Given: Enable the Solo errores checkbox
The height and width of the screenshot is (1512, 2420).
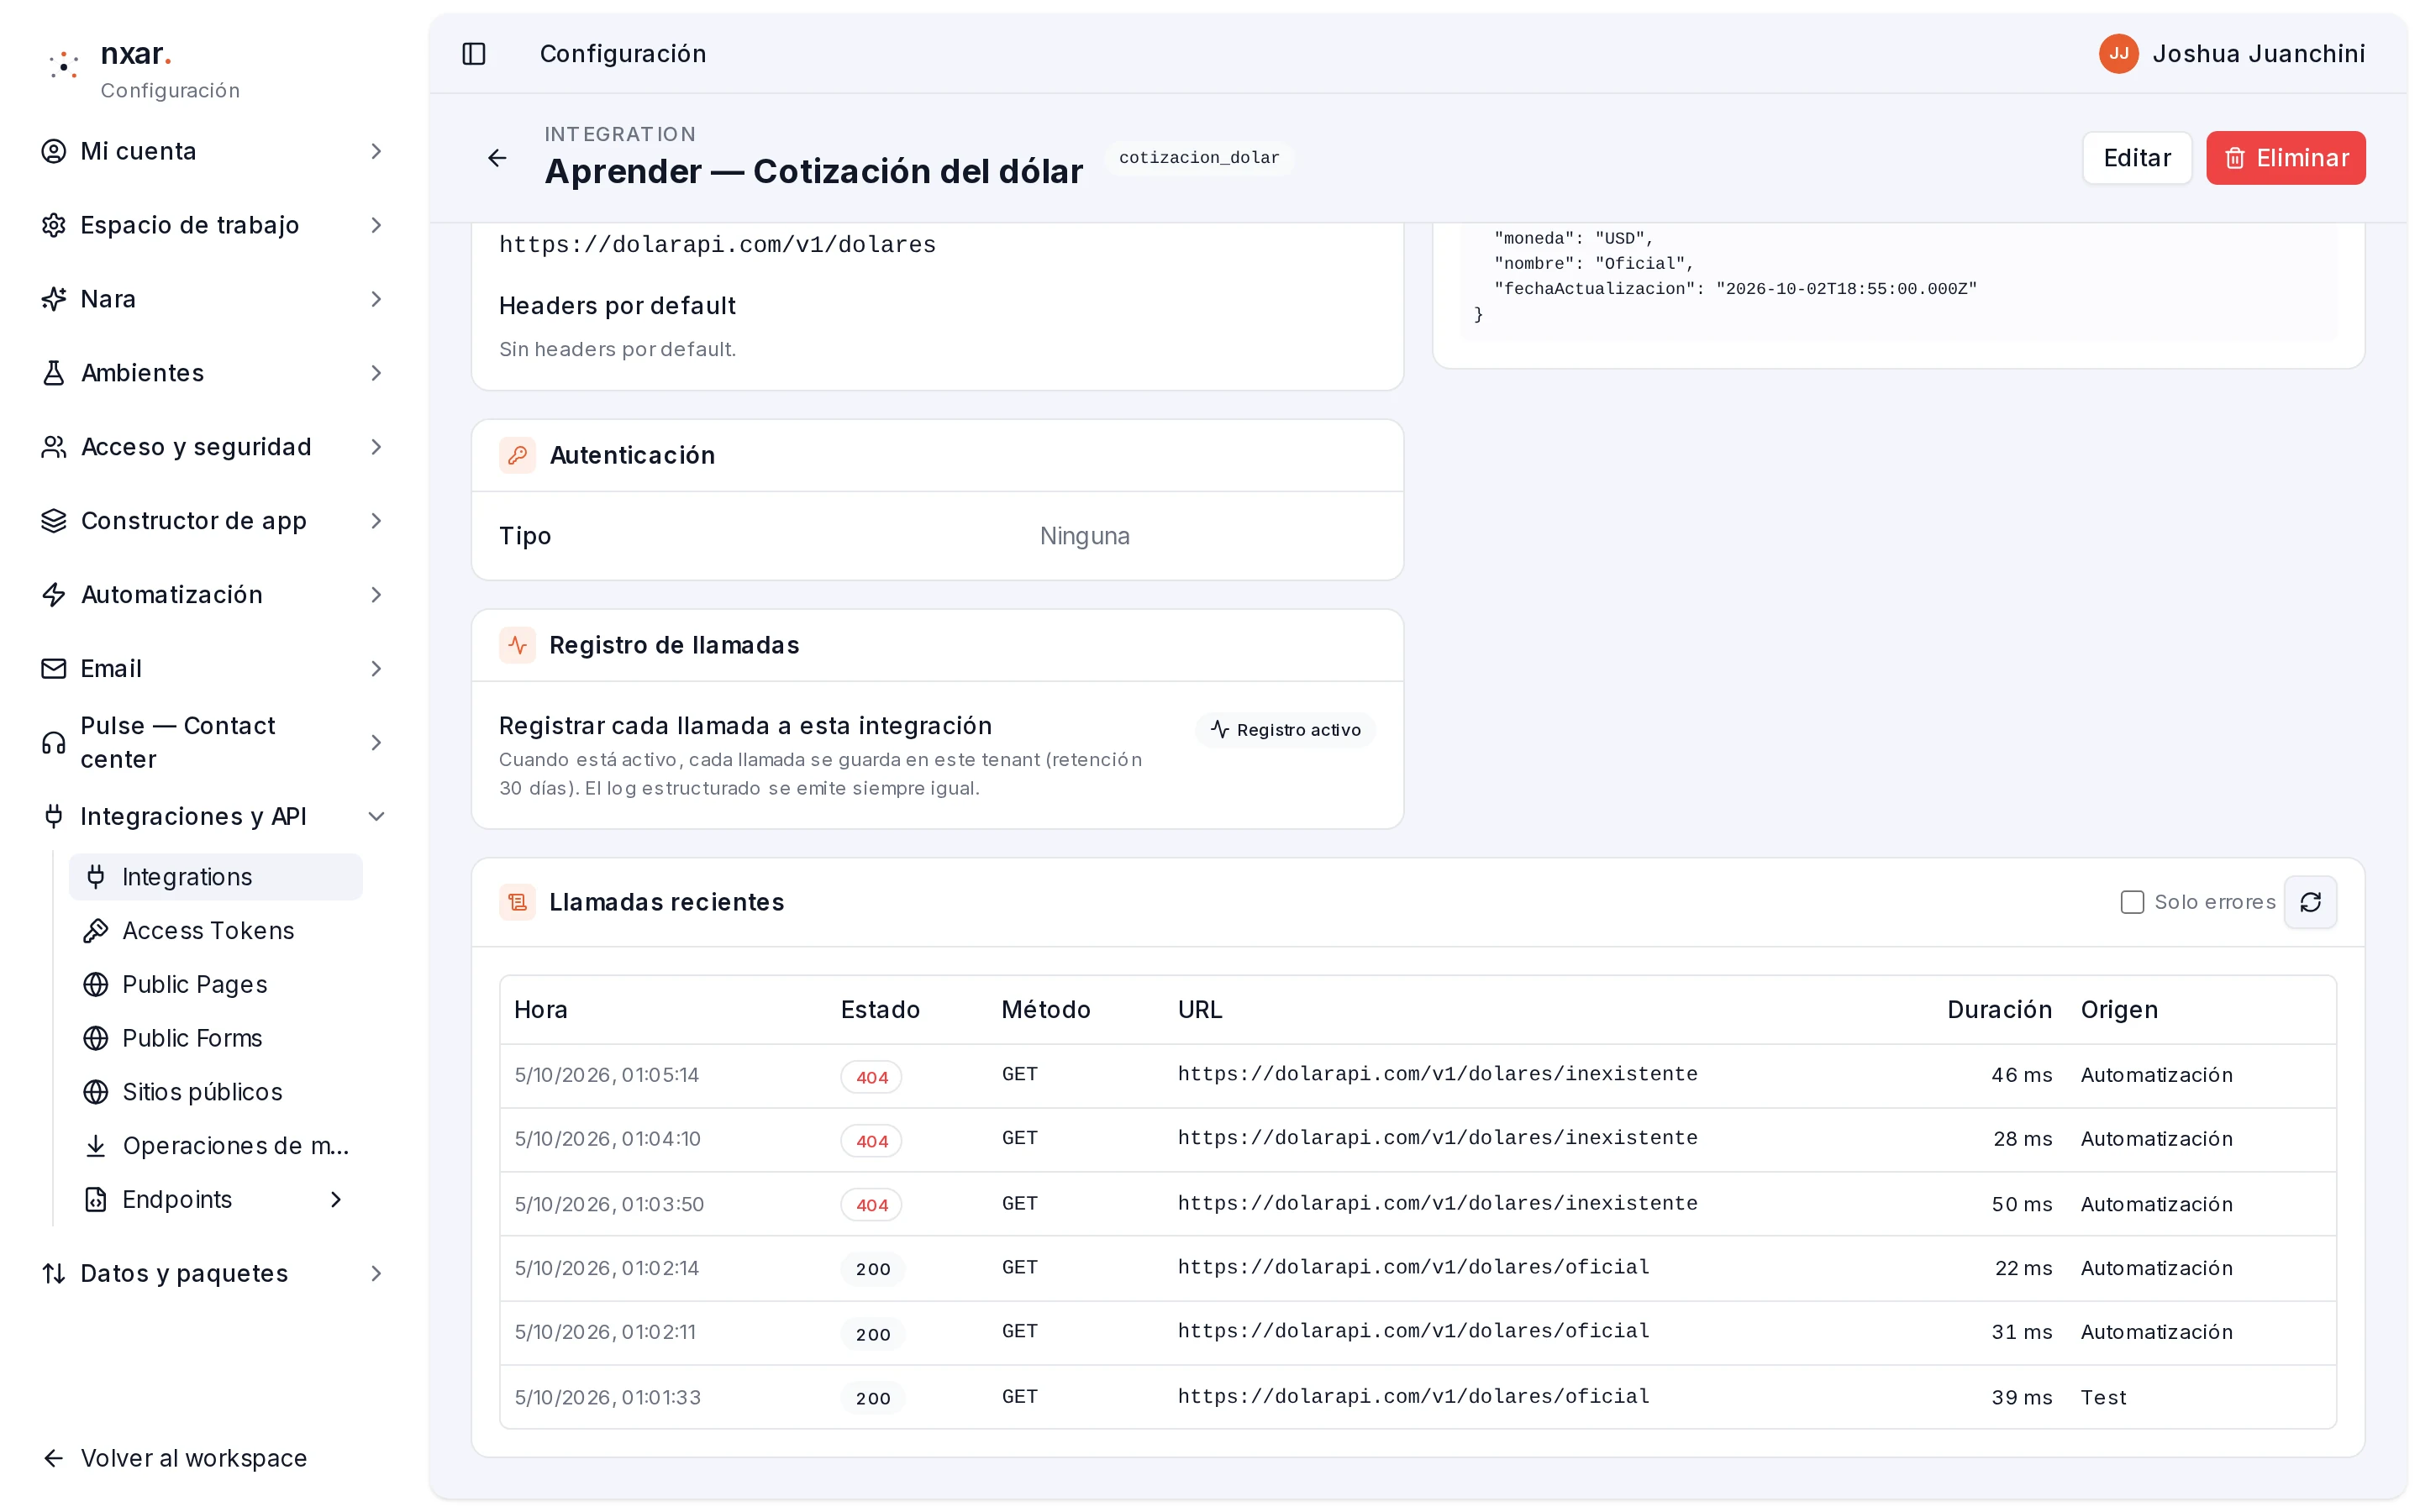Looking at the screenshot, I should pyautogui.click(x=2132, y=902).
